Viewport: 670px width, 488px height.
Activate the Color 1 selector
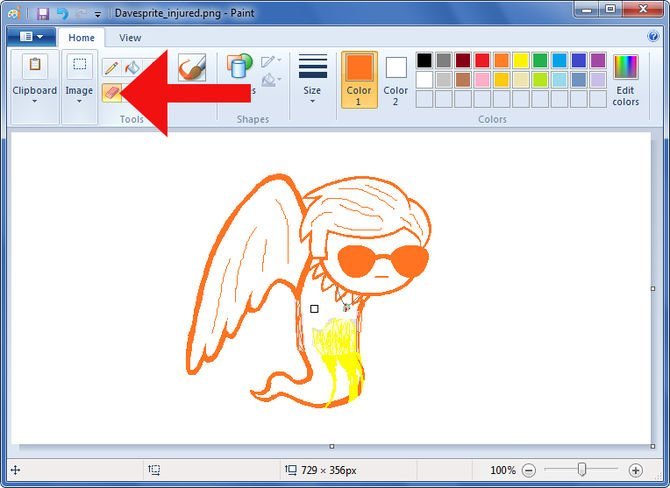click(359, 80)
